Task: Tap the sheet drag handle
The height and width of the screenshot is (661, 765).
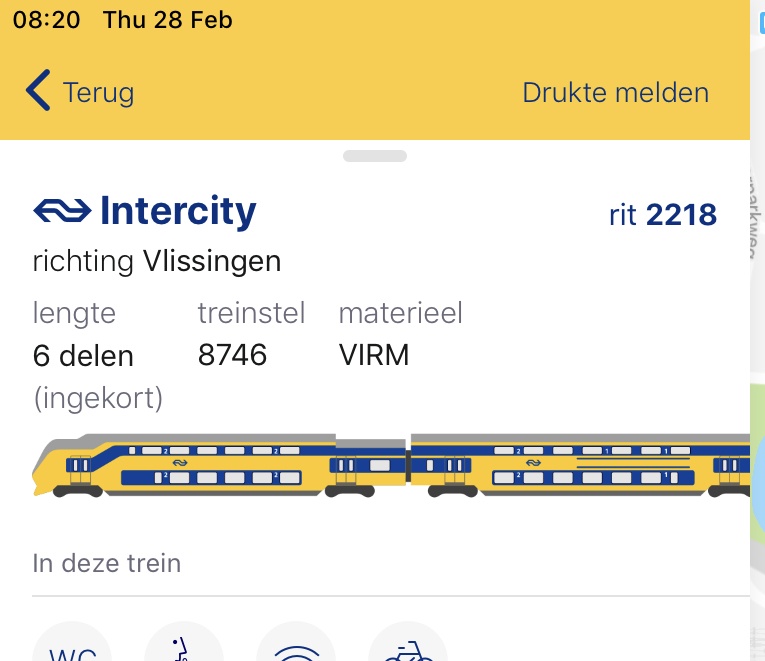Action: coord(375,156)
